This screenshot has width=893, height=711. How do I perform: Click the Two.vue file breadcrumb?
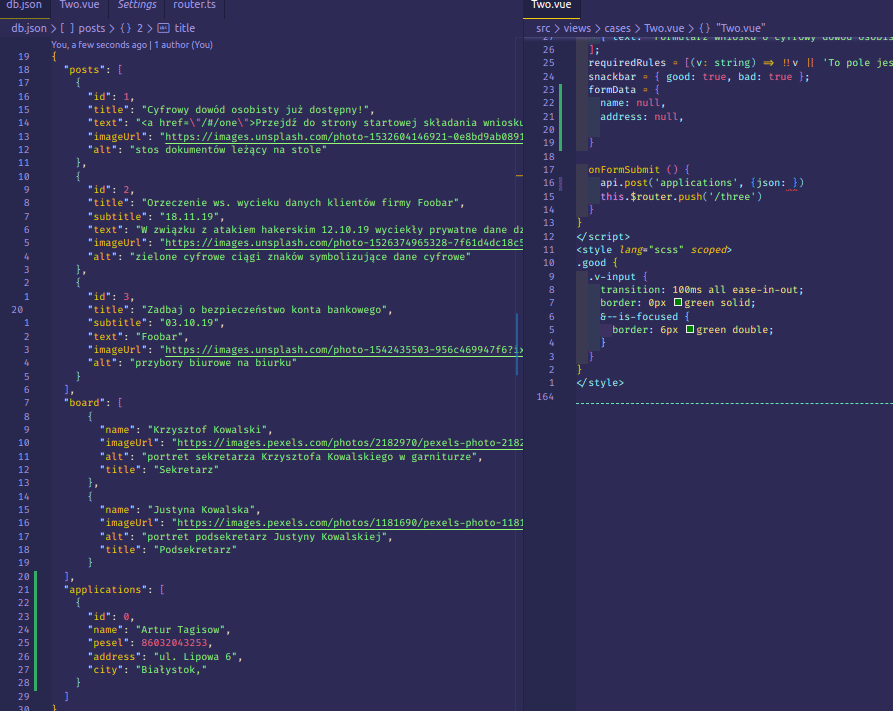(x=664, y=28)
